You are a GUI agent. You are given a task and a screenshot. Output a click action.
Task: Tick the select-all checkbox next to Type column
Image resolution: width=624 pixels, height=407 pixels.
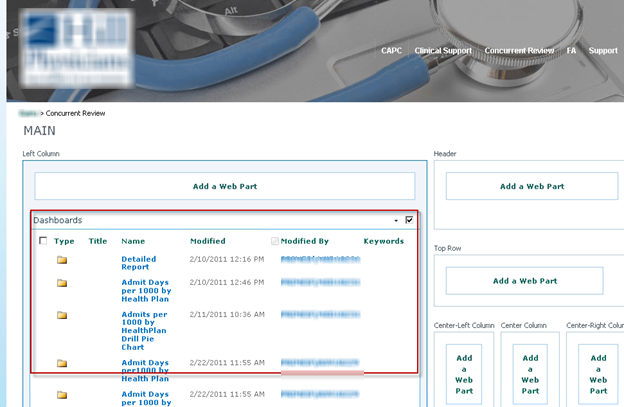pos(42,241)
